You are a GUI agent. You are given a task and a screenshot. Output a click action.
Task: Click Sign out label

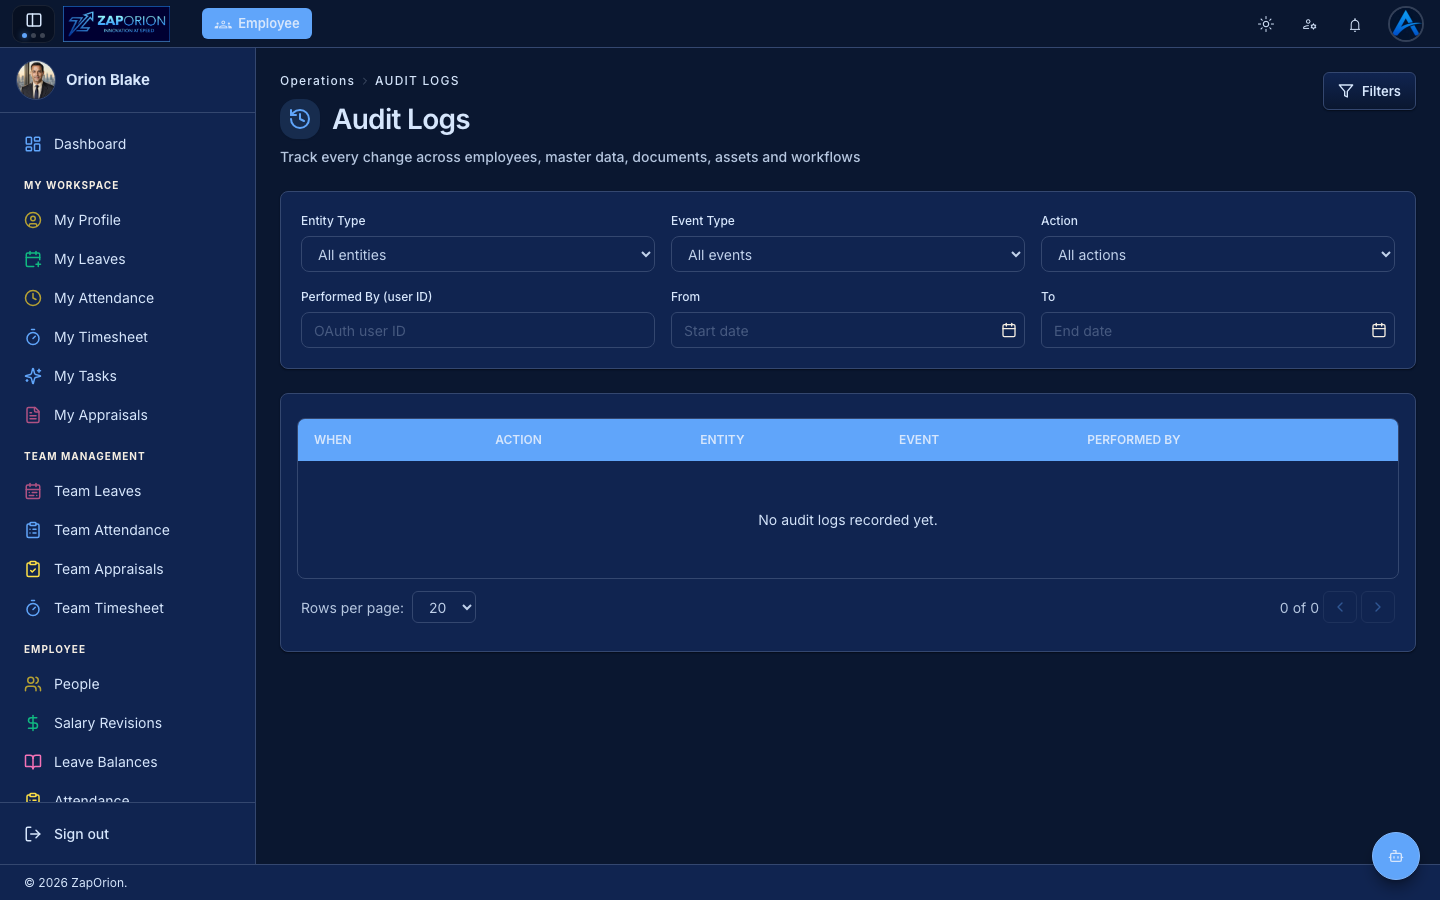pyautogui.click(x=81, y=834)
